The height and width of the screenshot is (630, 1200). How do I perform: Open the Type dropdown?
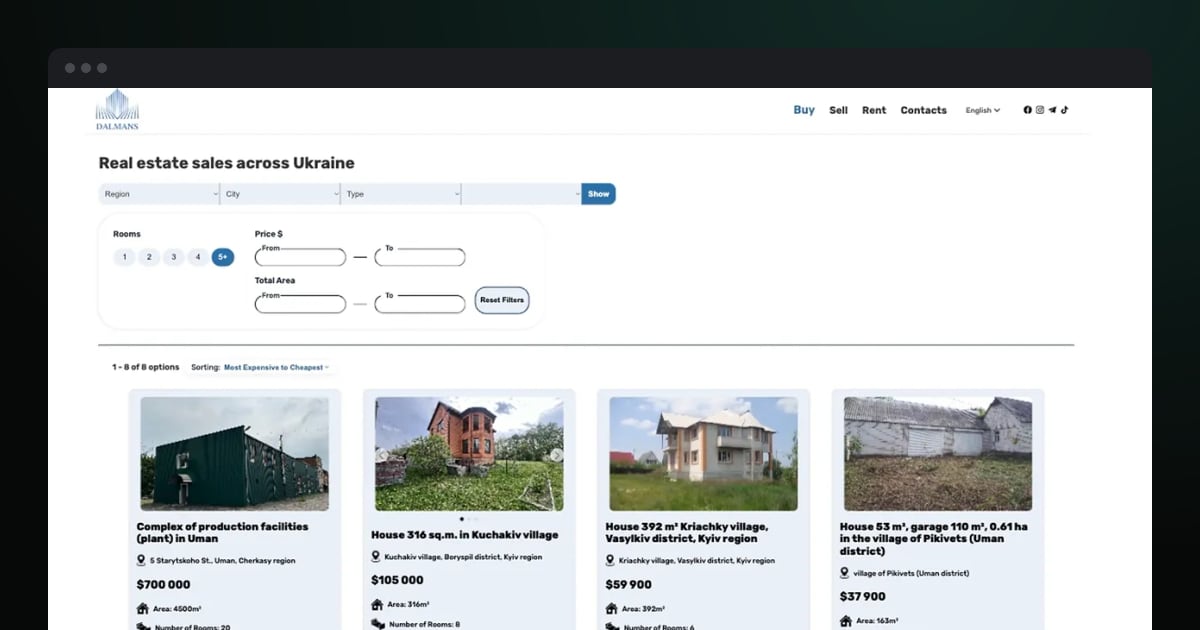click(401, 194)
